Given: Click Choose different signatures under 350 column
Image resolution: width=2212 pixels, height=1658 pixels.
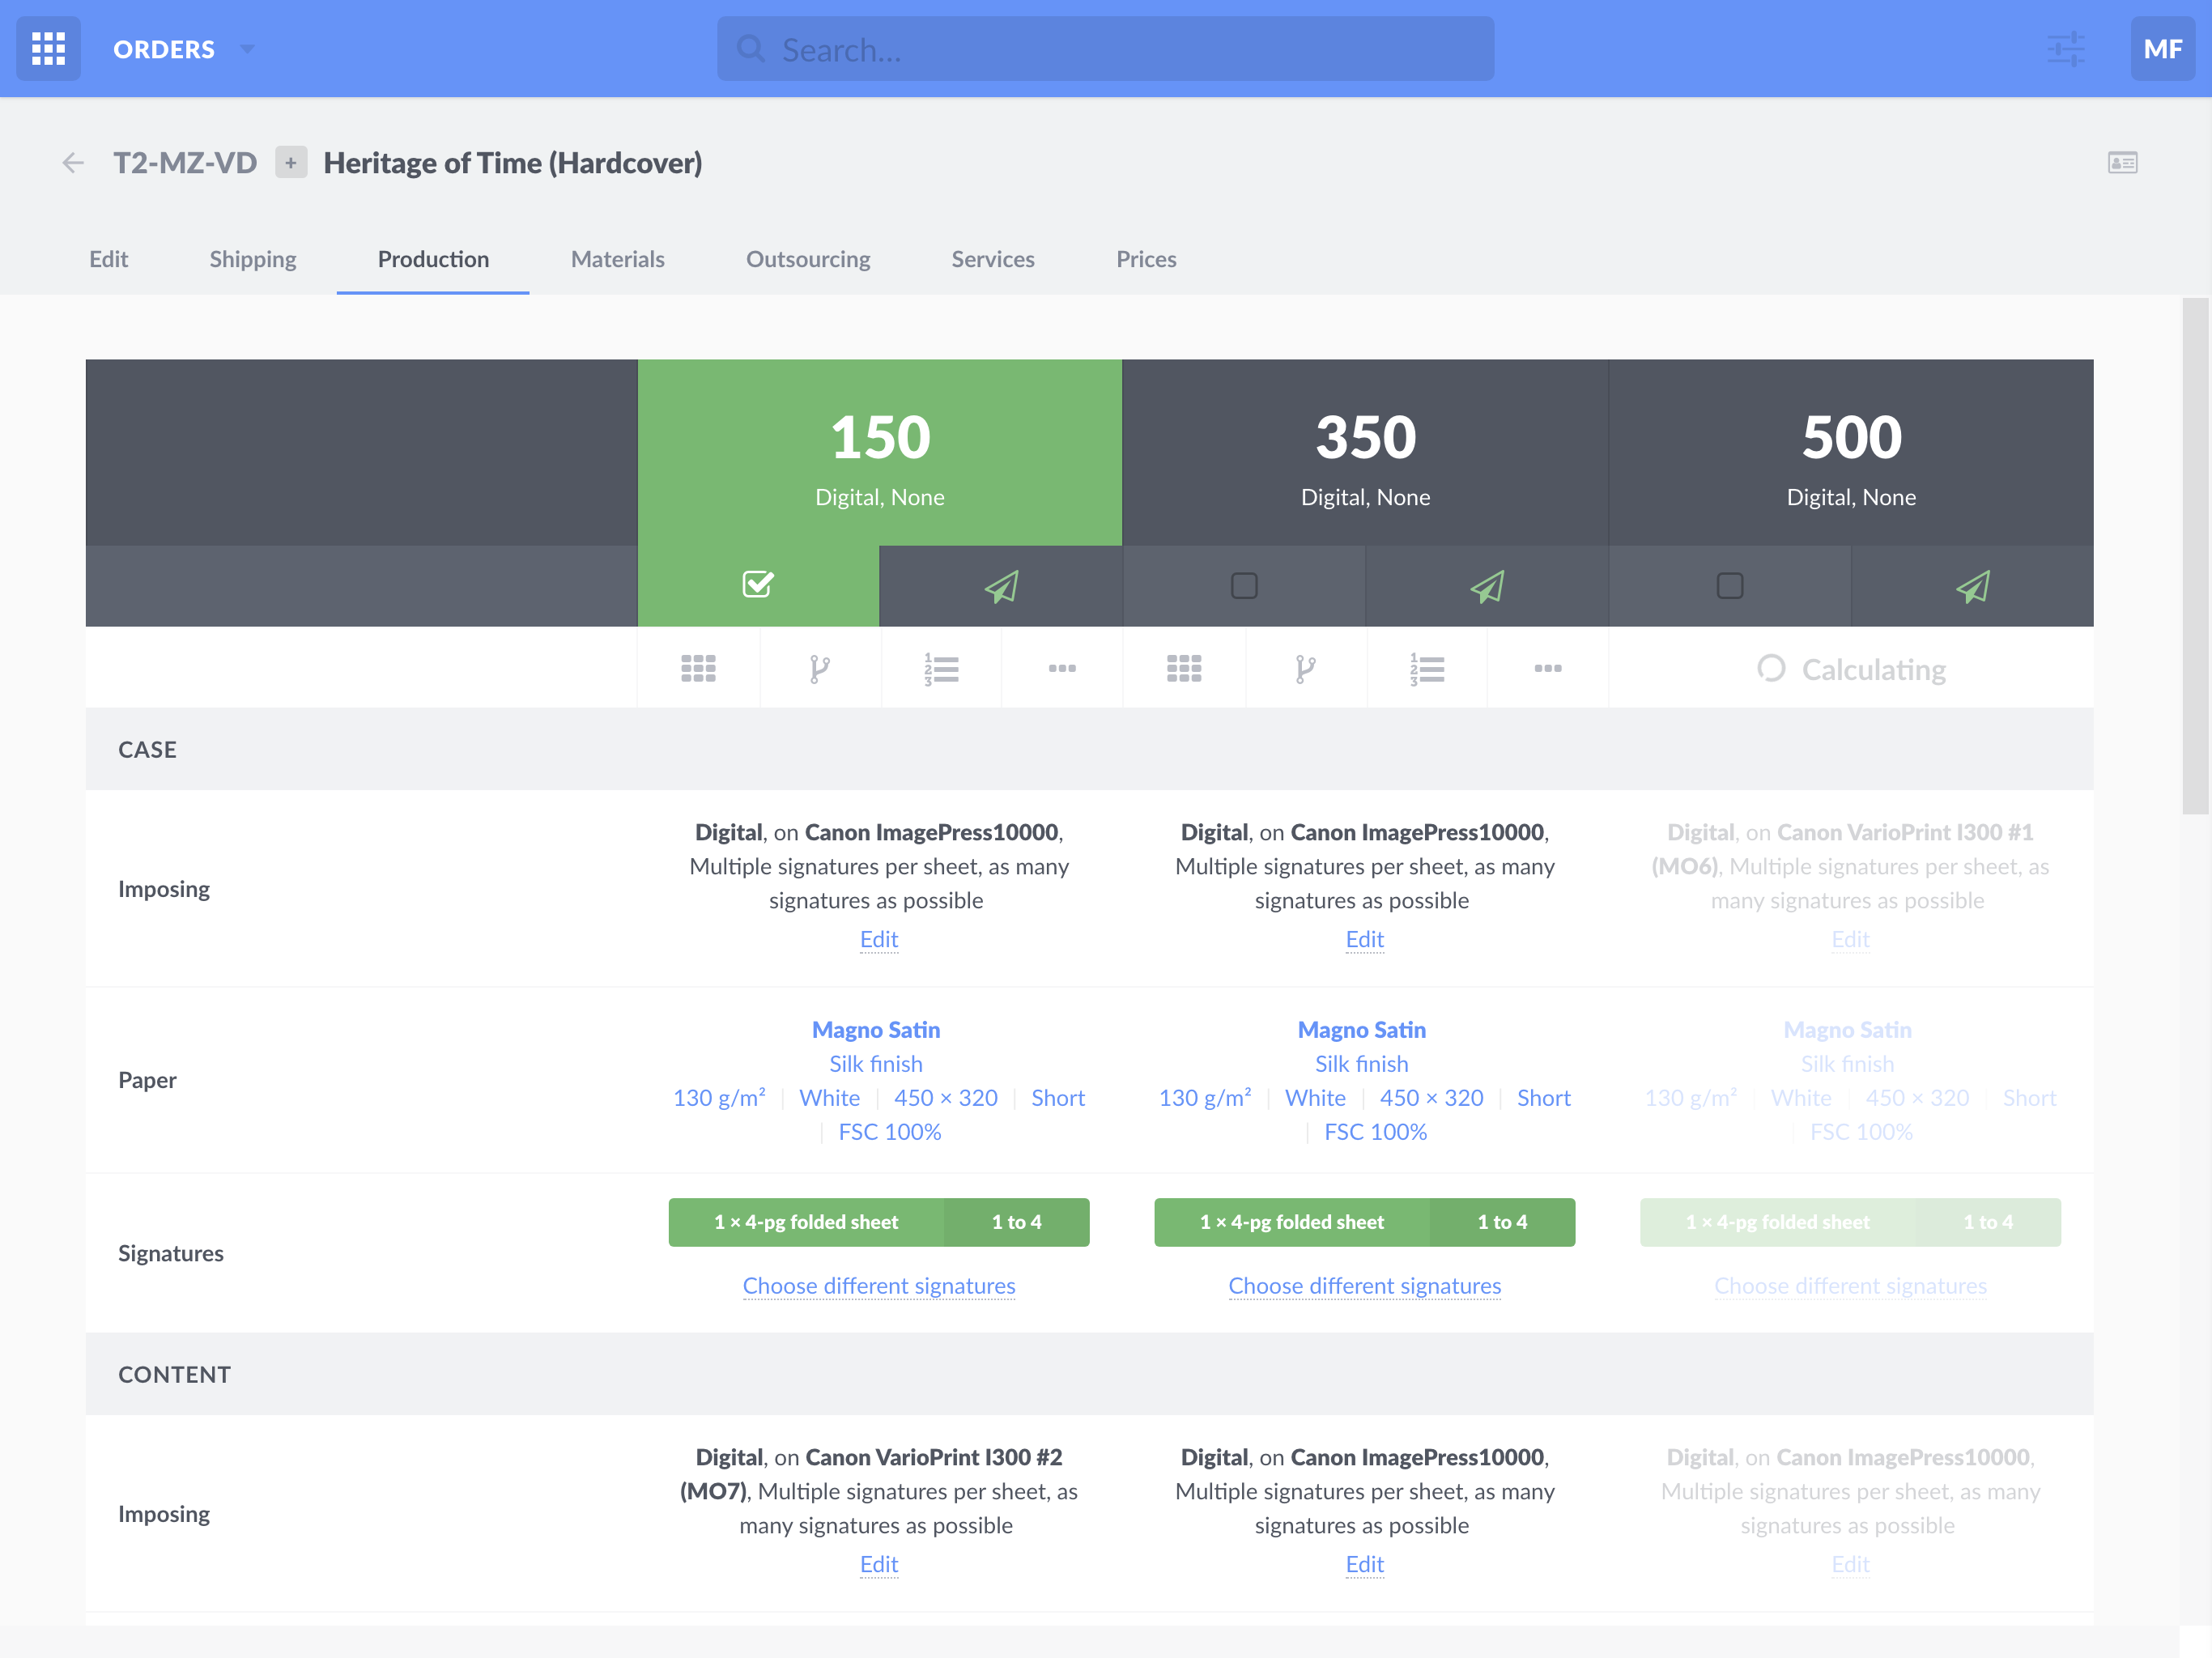Looking at the screenshot, I should (1364, 1286).
